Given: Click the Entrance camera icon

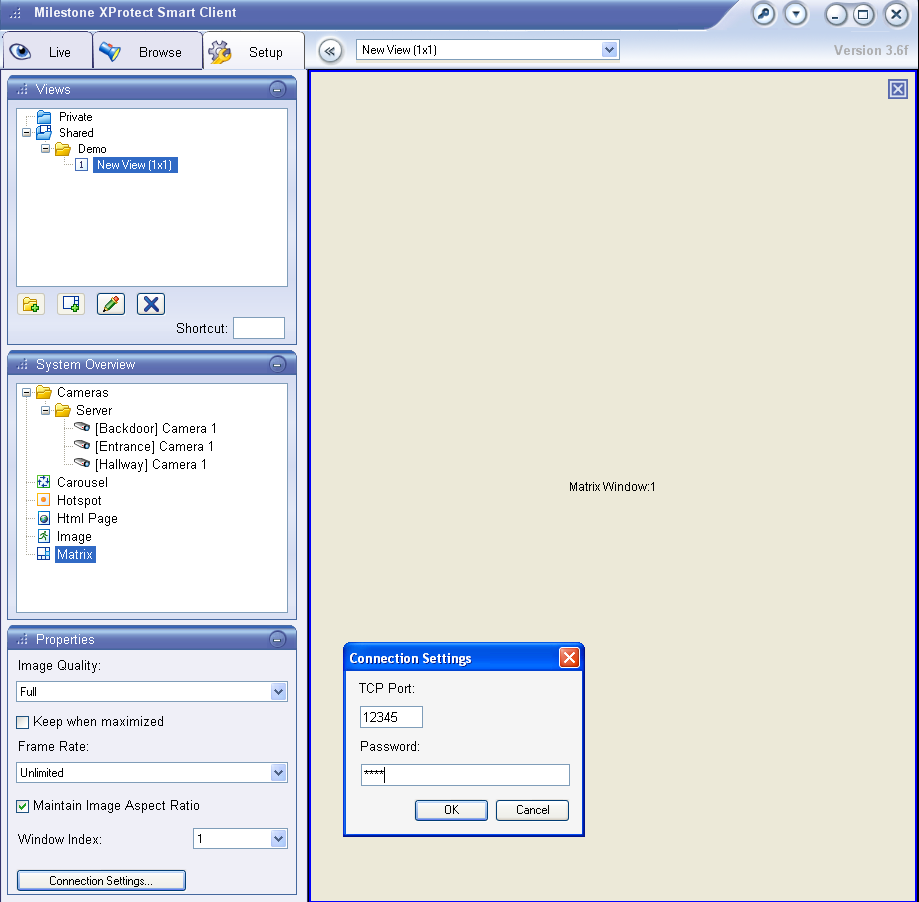Looking at the screenshot, I should [x=82, y=445].
